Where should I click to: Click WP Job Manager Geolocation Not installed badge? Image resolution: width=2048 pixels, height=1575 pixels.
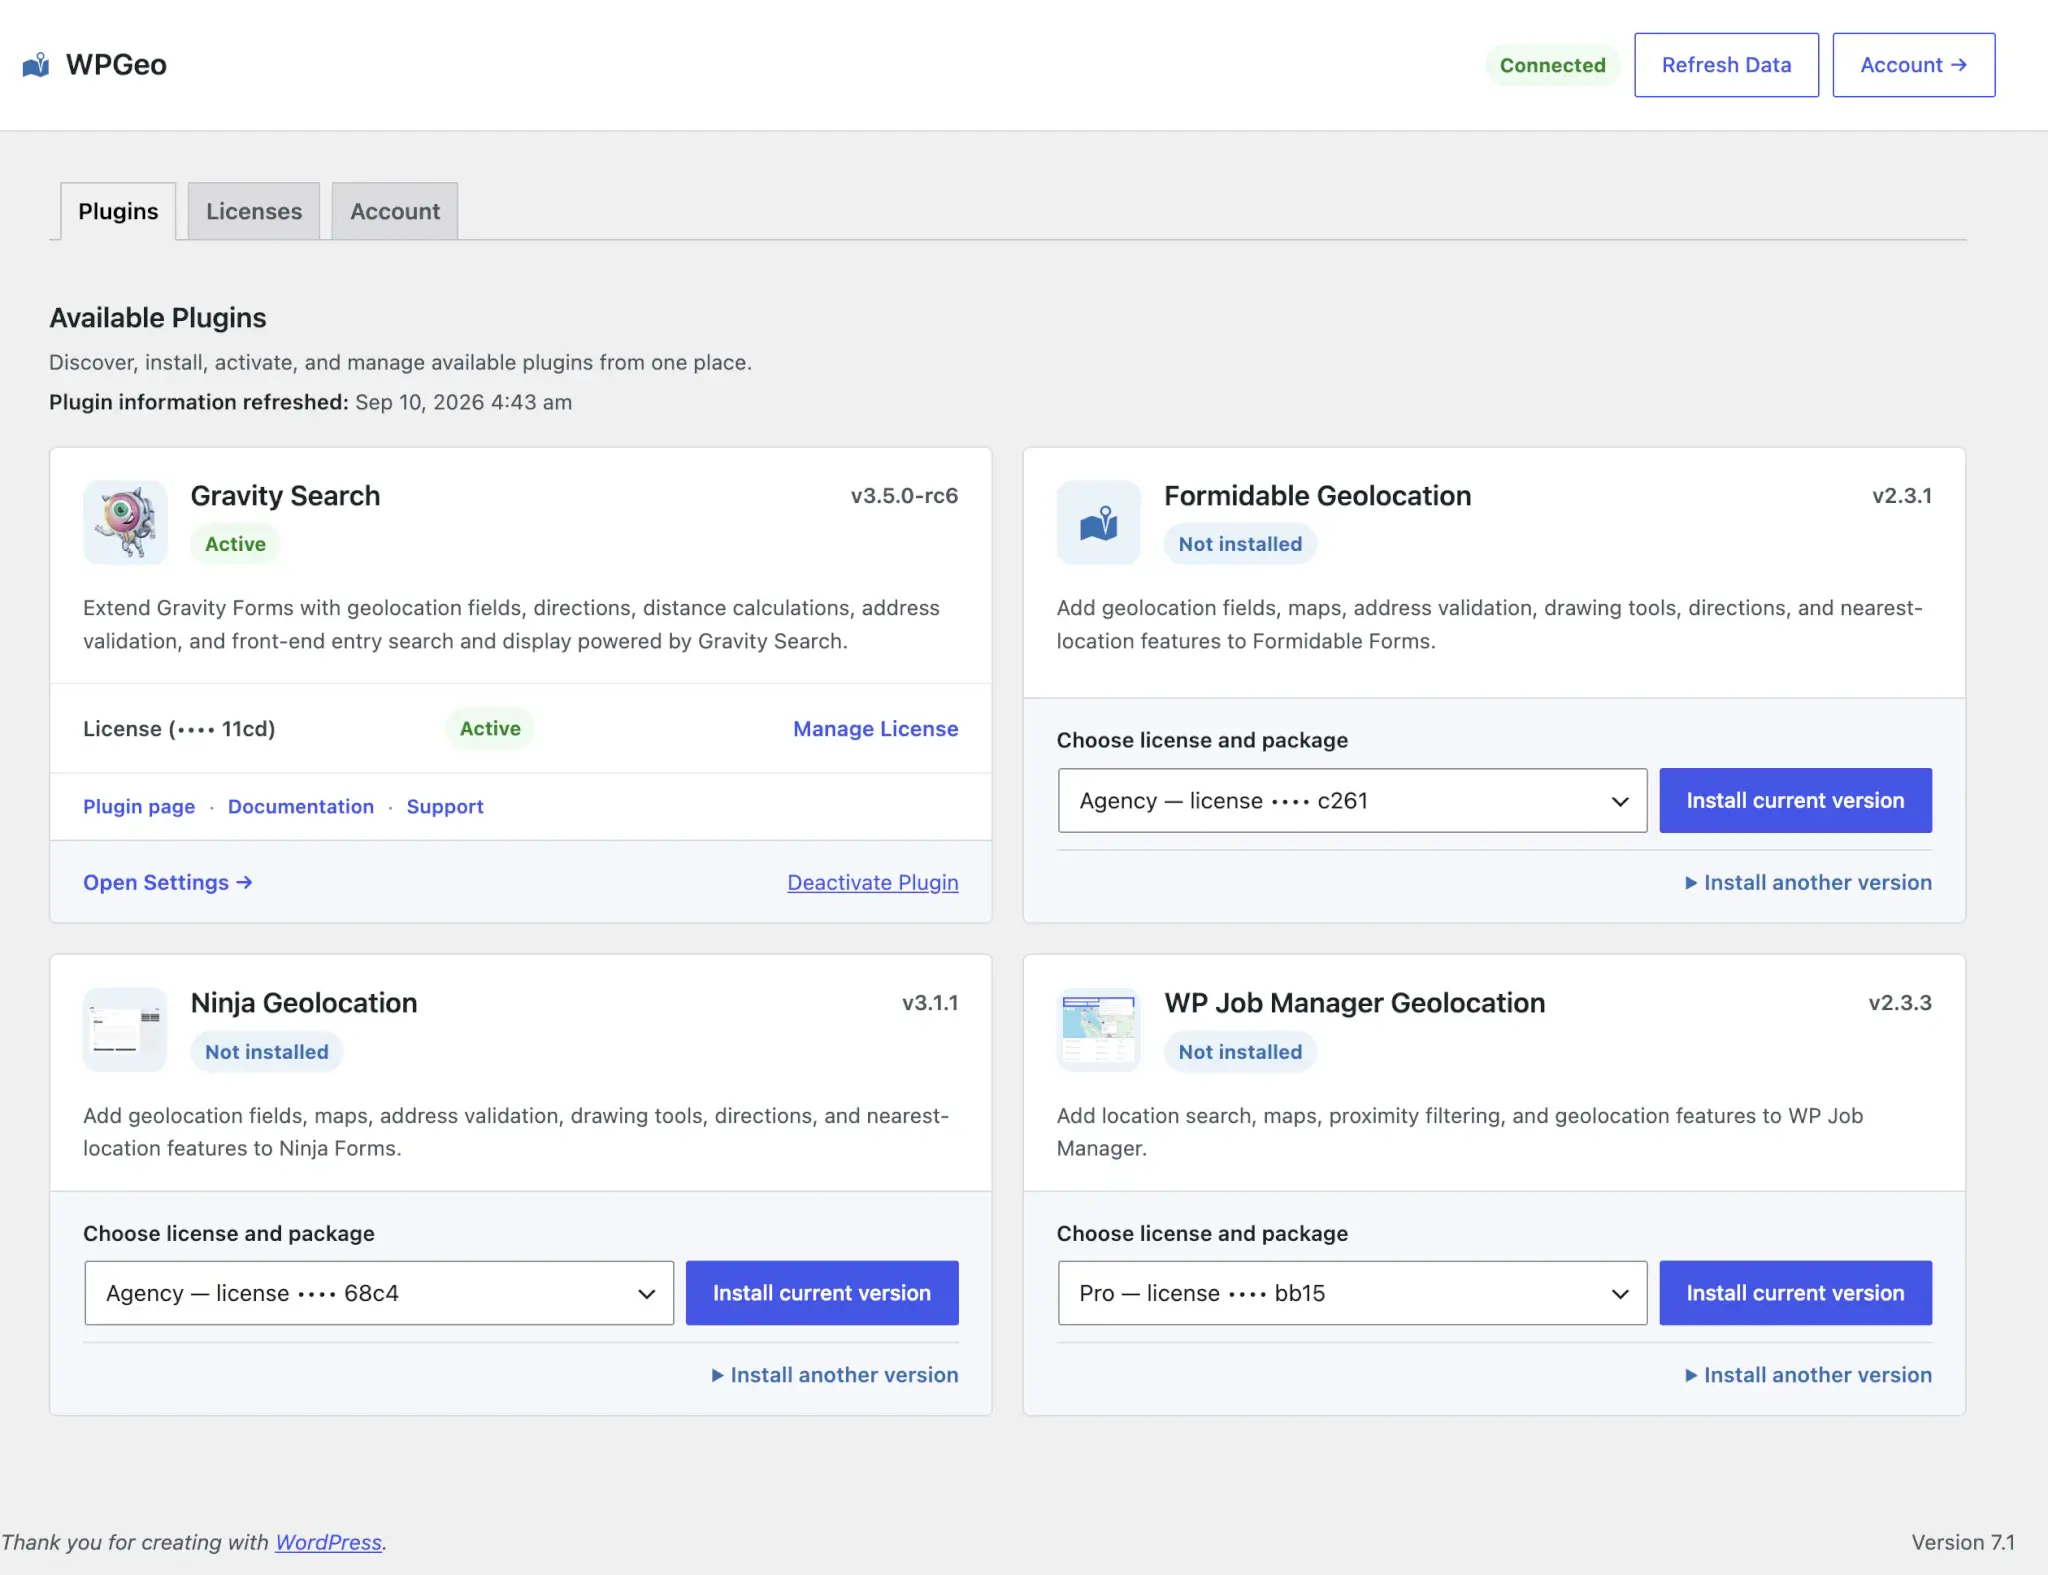tap(1240, 1051)
